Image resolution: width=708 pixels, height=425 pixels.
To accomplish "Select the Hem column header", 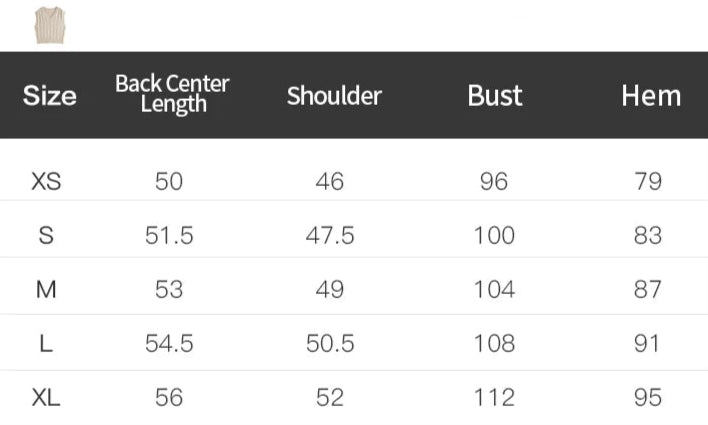I will 650,96.
